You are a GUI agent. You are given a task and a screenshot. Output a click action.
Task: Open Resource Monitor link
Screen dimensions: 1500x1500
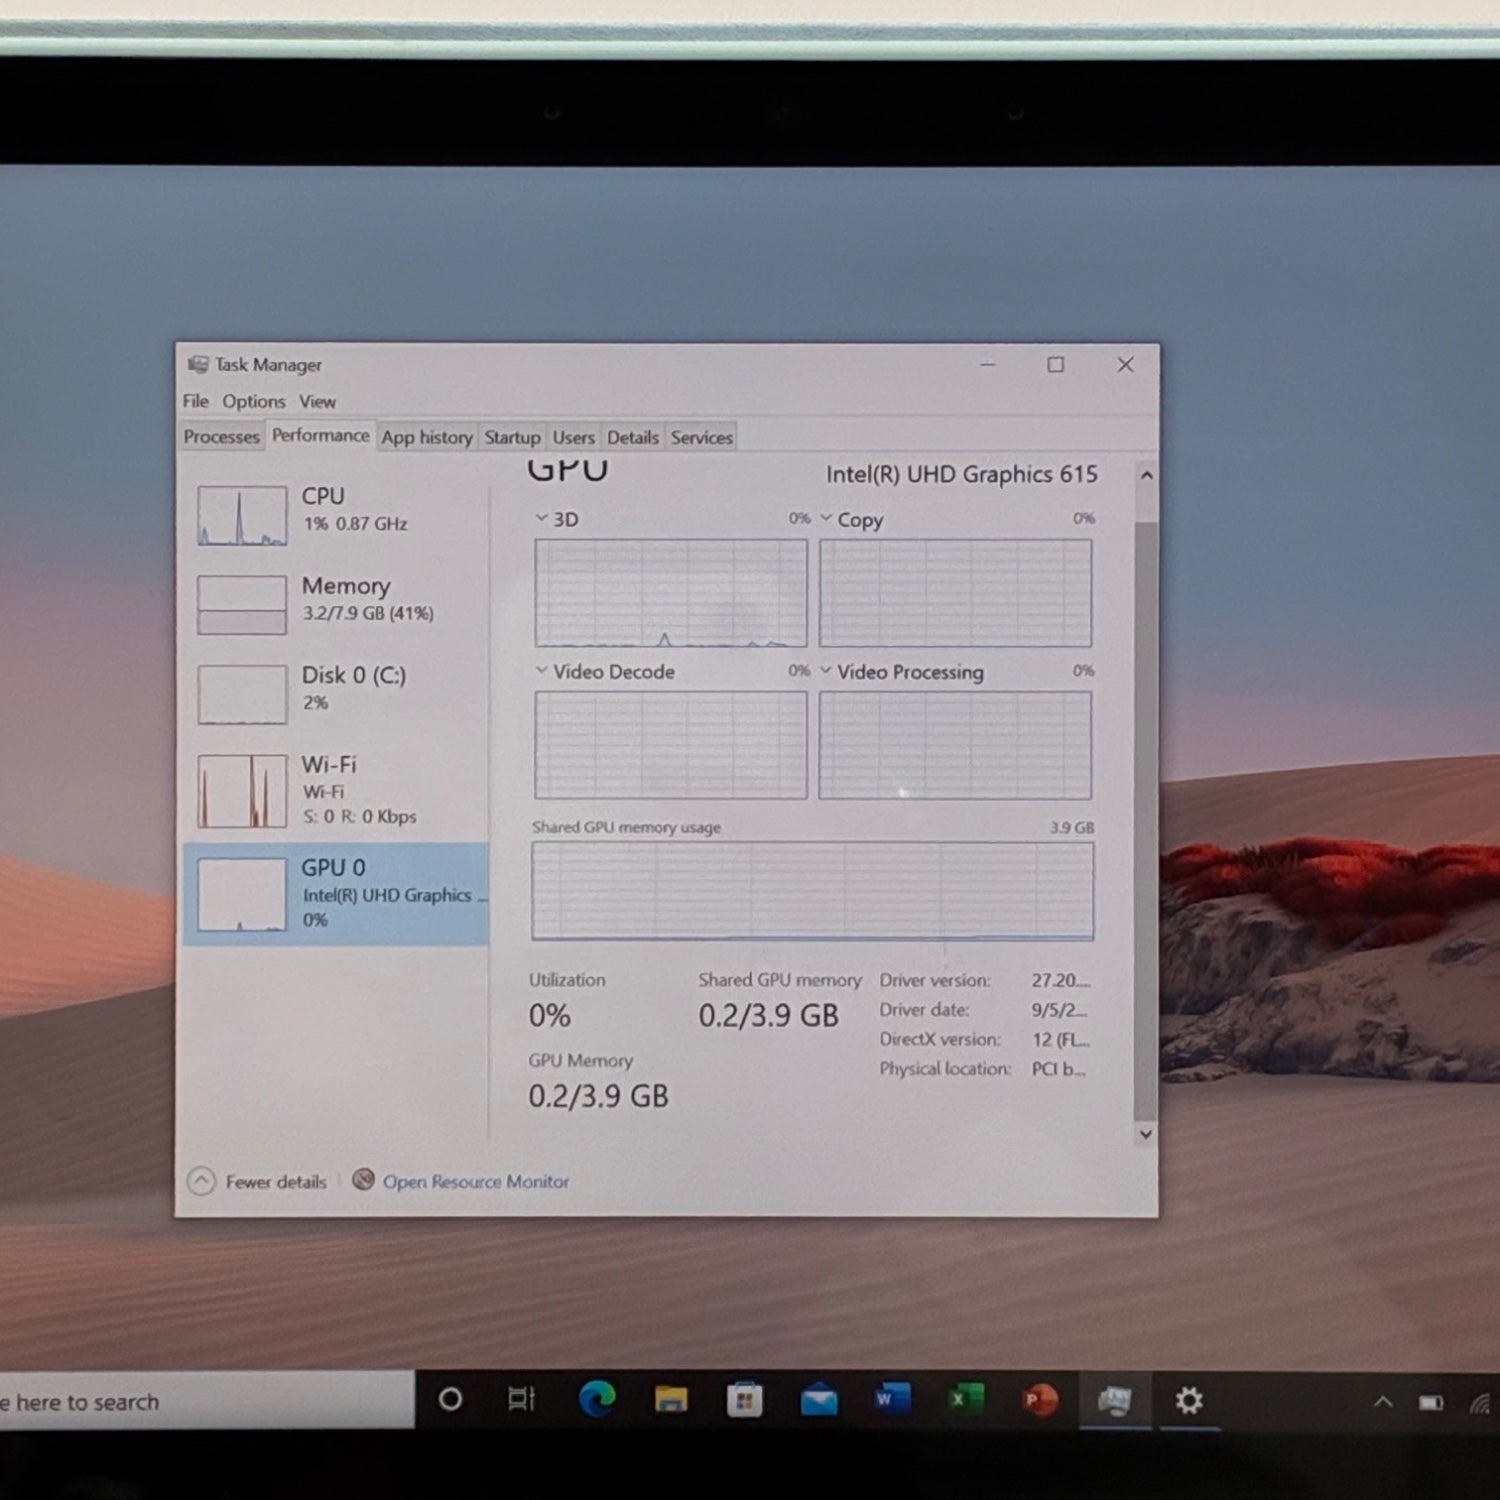[461, 1181]
